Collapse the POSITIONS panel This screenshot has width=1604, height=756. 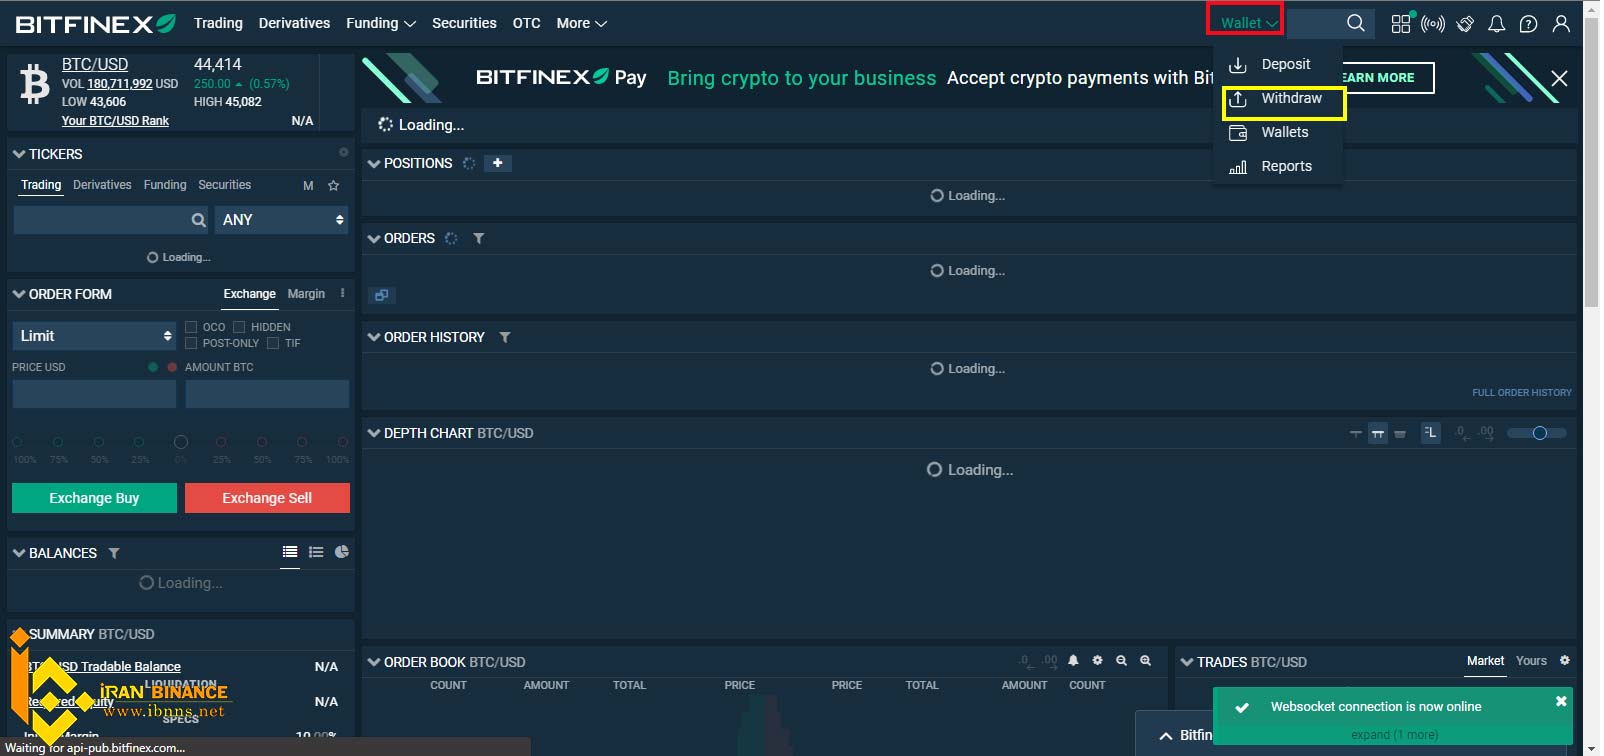coord(374,163)
